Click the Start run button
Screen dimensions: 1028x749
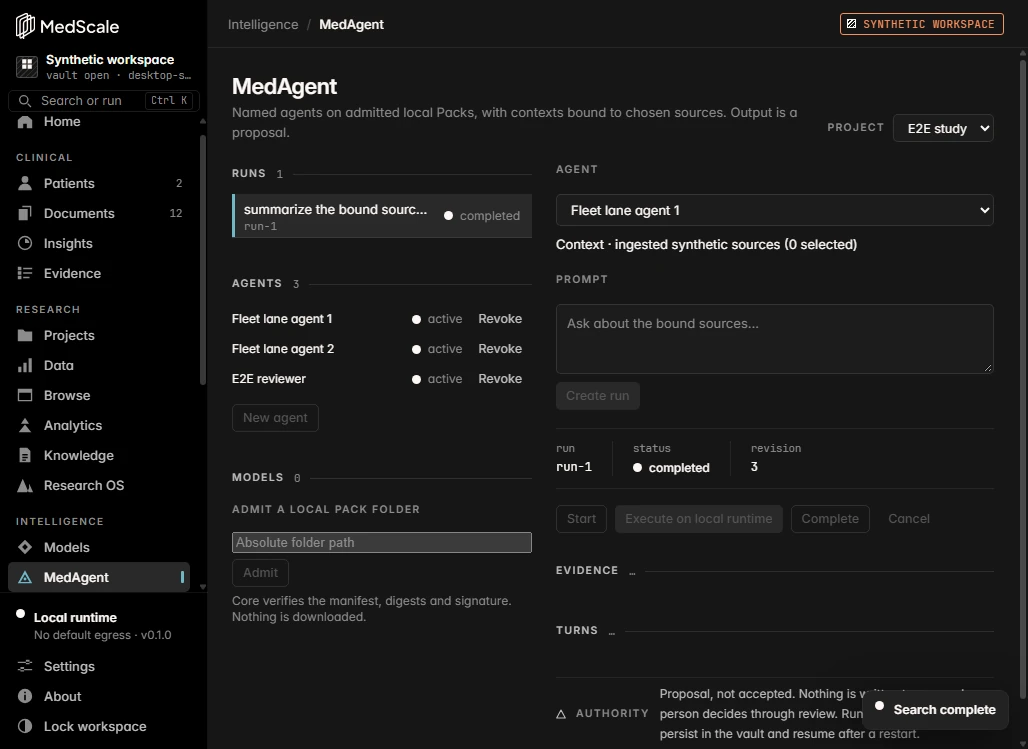point(581,519)
